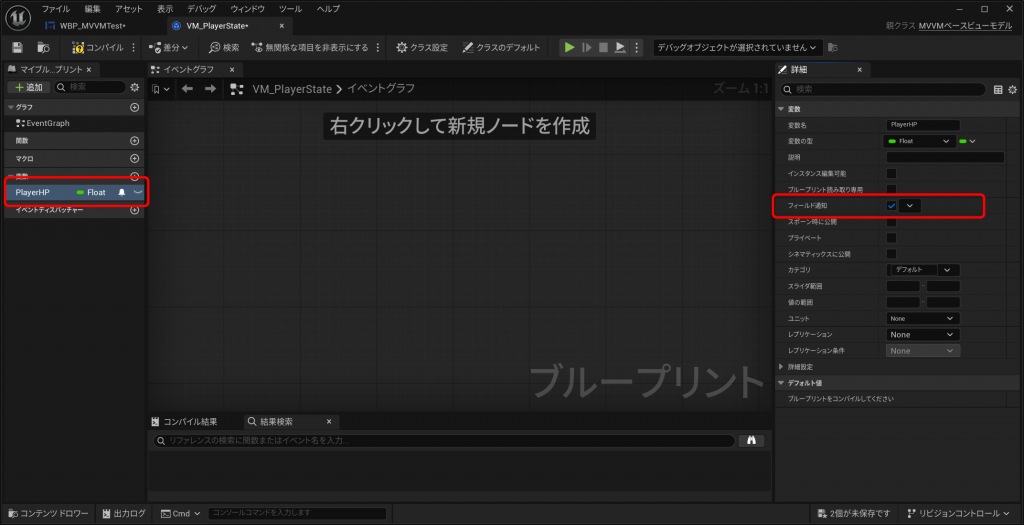The height and width of the screenshot is (525, 1024).
Task: Open the My Blueprint panel gear settings
Action: tap(135, 88)
